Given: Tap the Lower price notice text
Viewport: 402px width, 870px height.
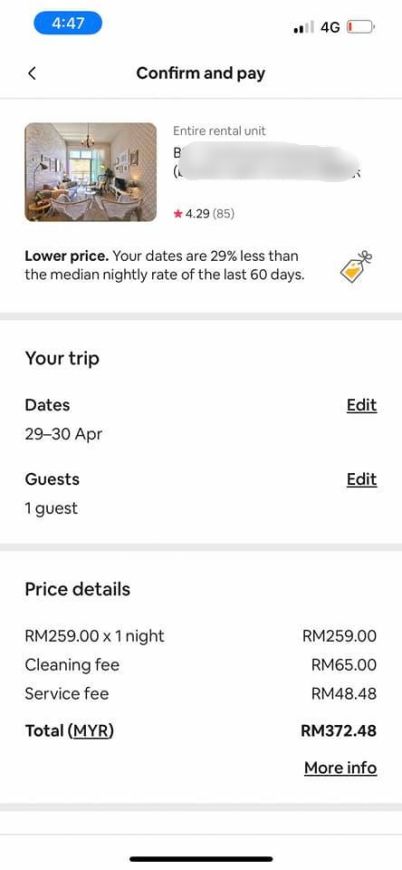Looking at the screenshot, I should tap(165, 266).
